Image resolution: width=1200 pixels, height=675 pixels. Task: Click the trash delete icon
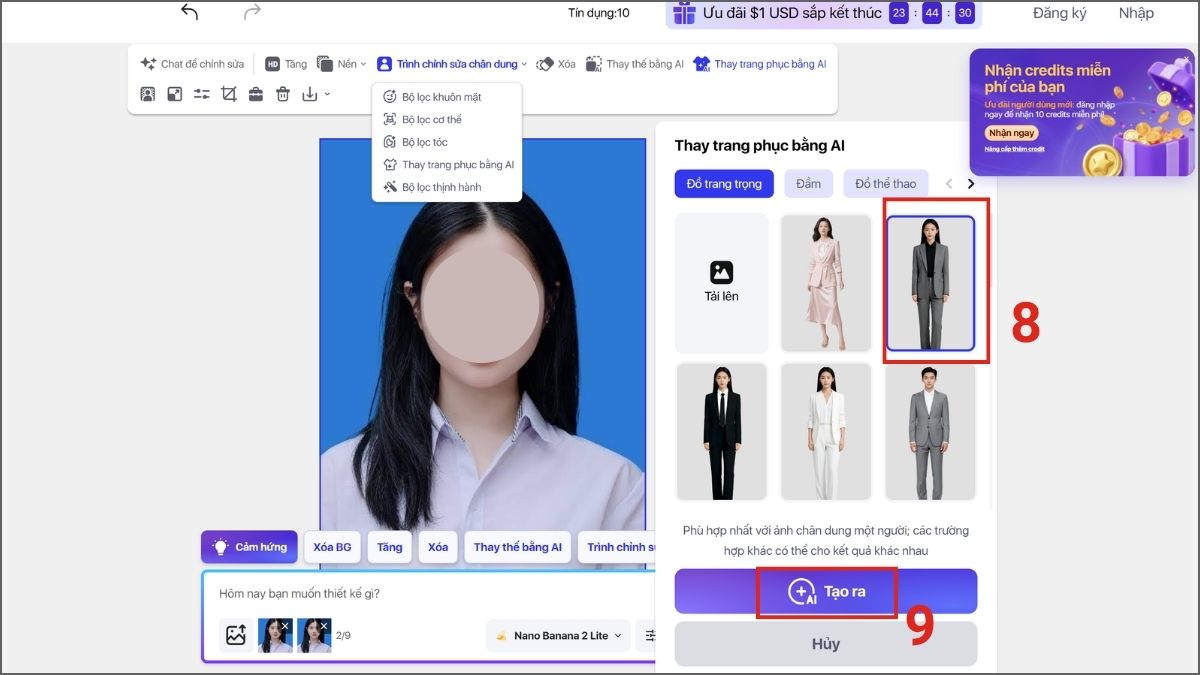[x=283, y=94]
